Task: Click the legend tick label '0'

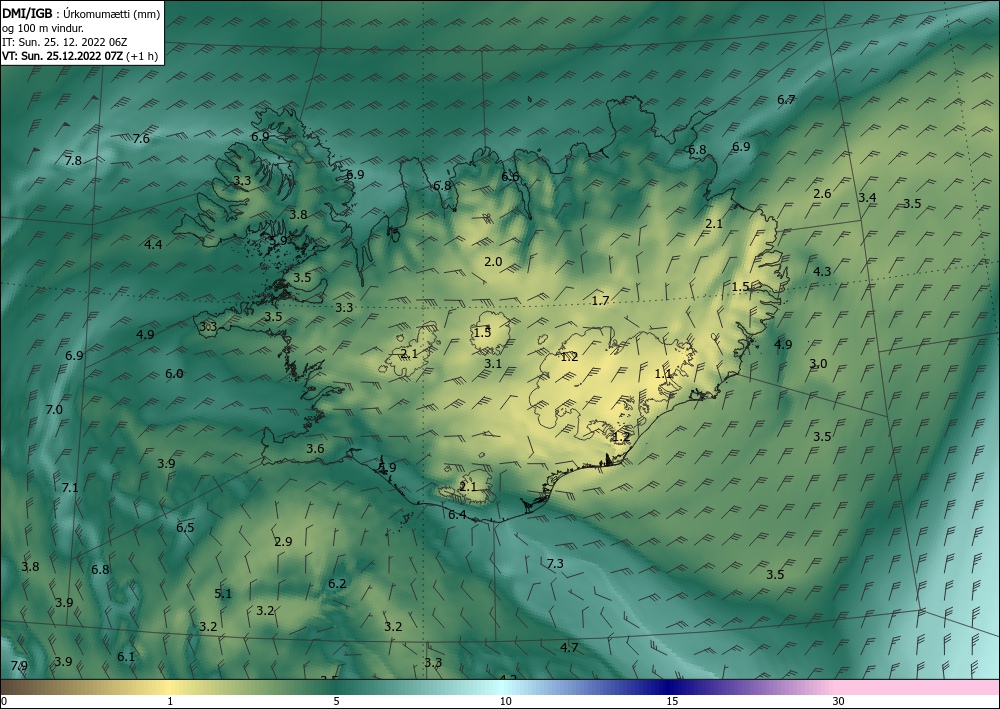Action: pyautogui.click(x=4, y=701)
